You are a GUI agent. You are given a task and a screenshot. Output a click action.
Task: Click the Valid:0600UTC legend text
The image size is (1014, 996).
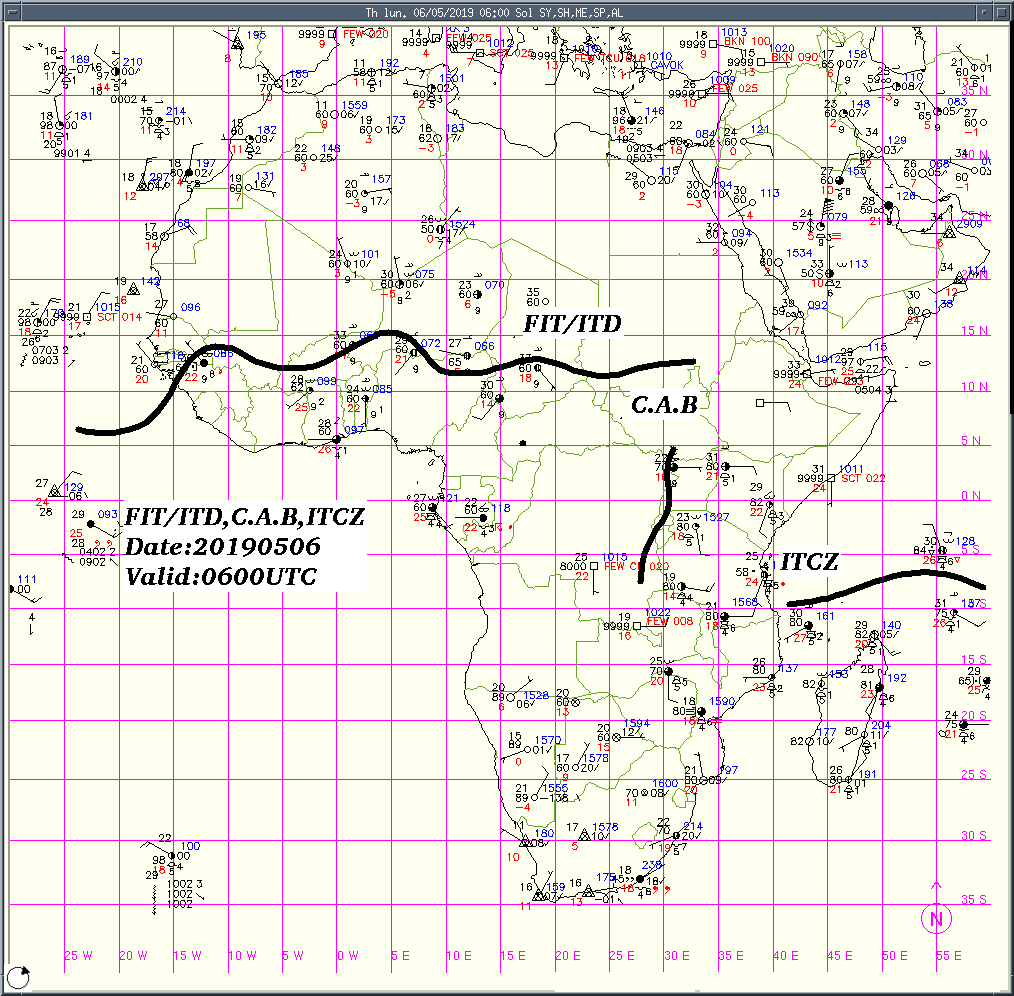(x=221, y=577)
